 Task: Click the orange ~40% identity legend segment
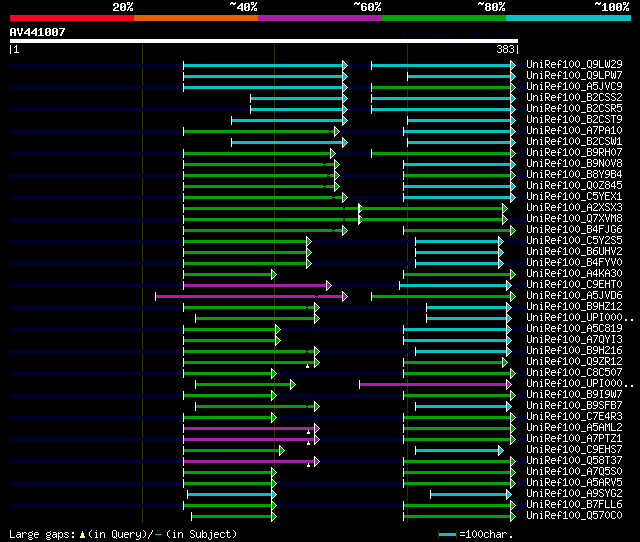click(196, 18)
